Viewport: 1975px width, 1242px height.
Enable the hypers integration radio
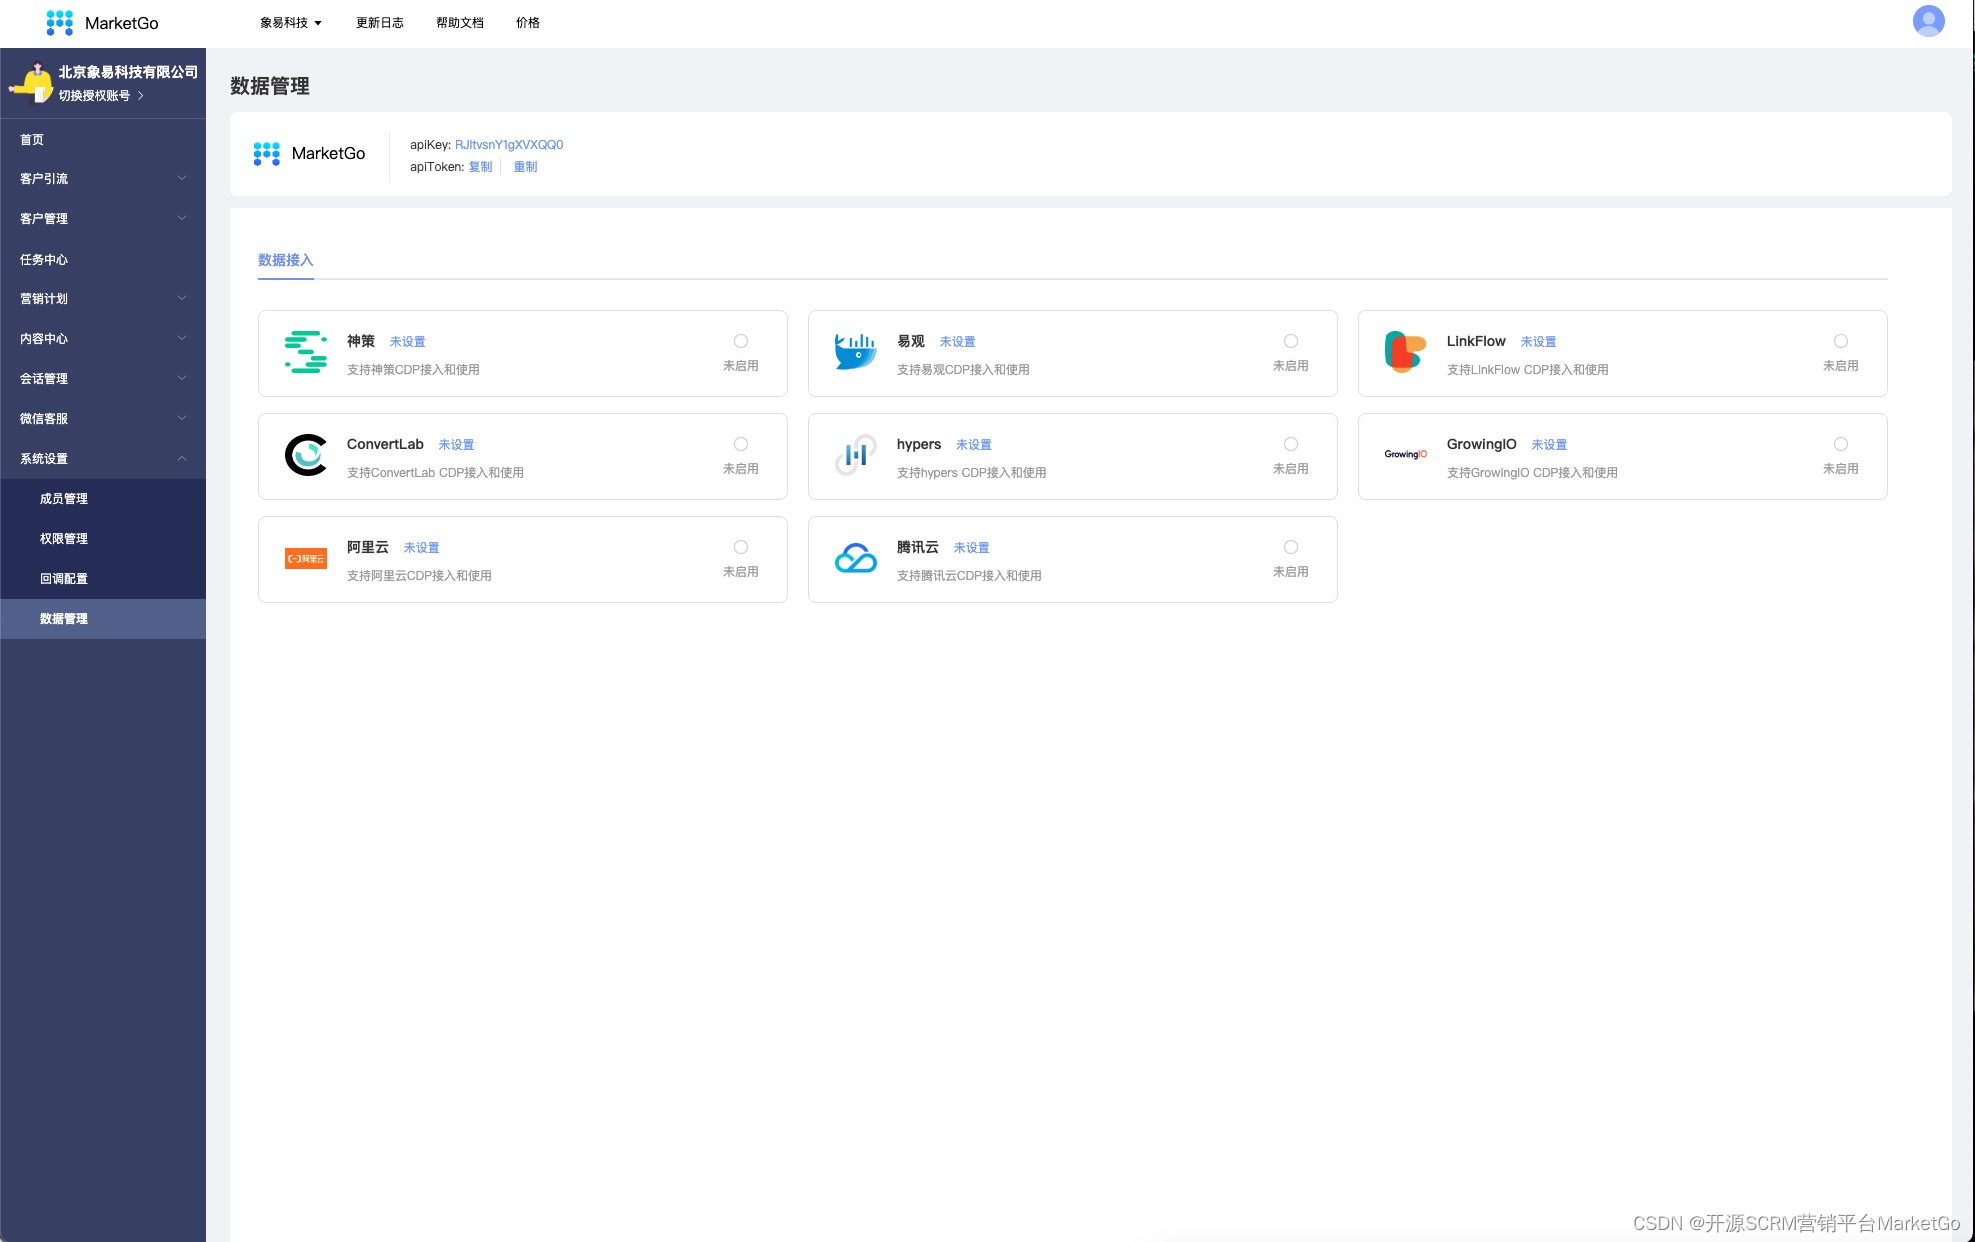click(x=1291, y=444)
